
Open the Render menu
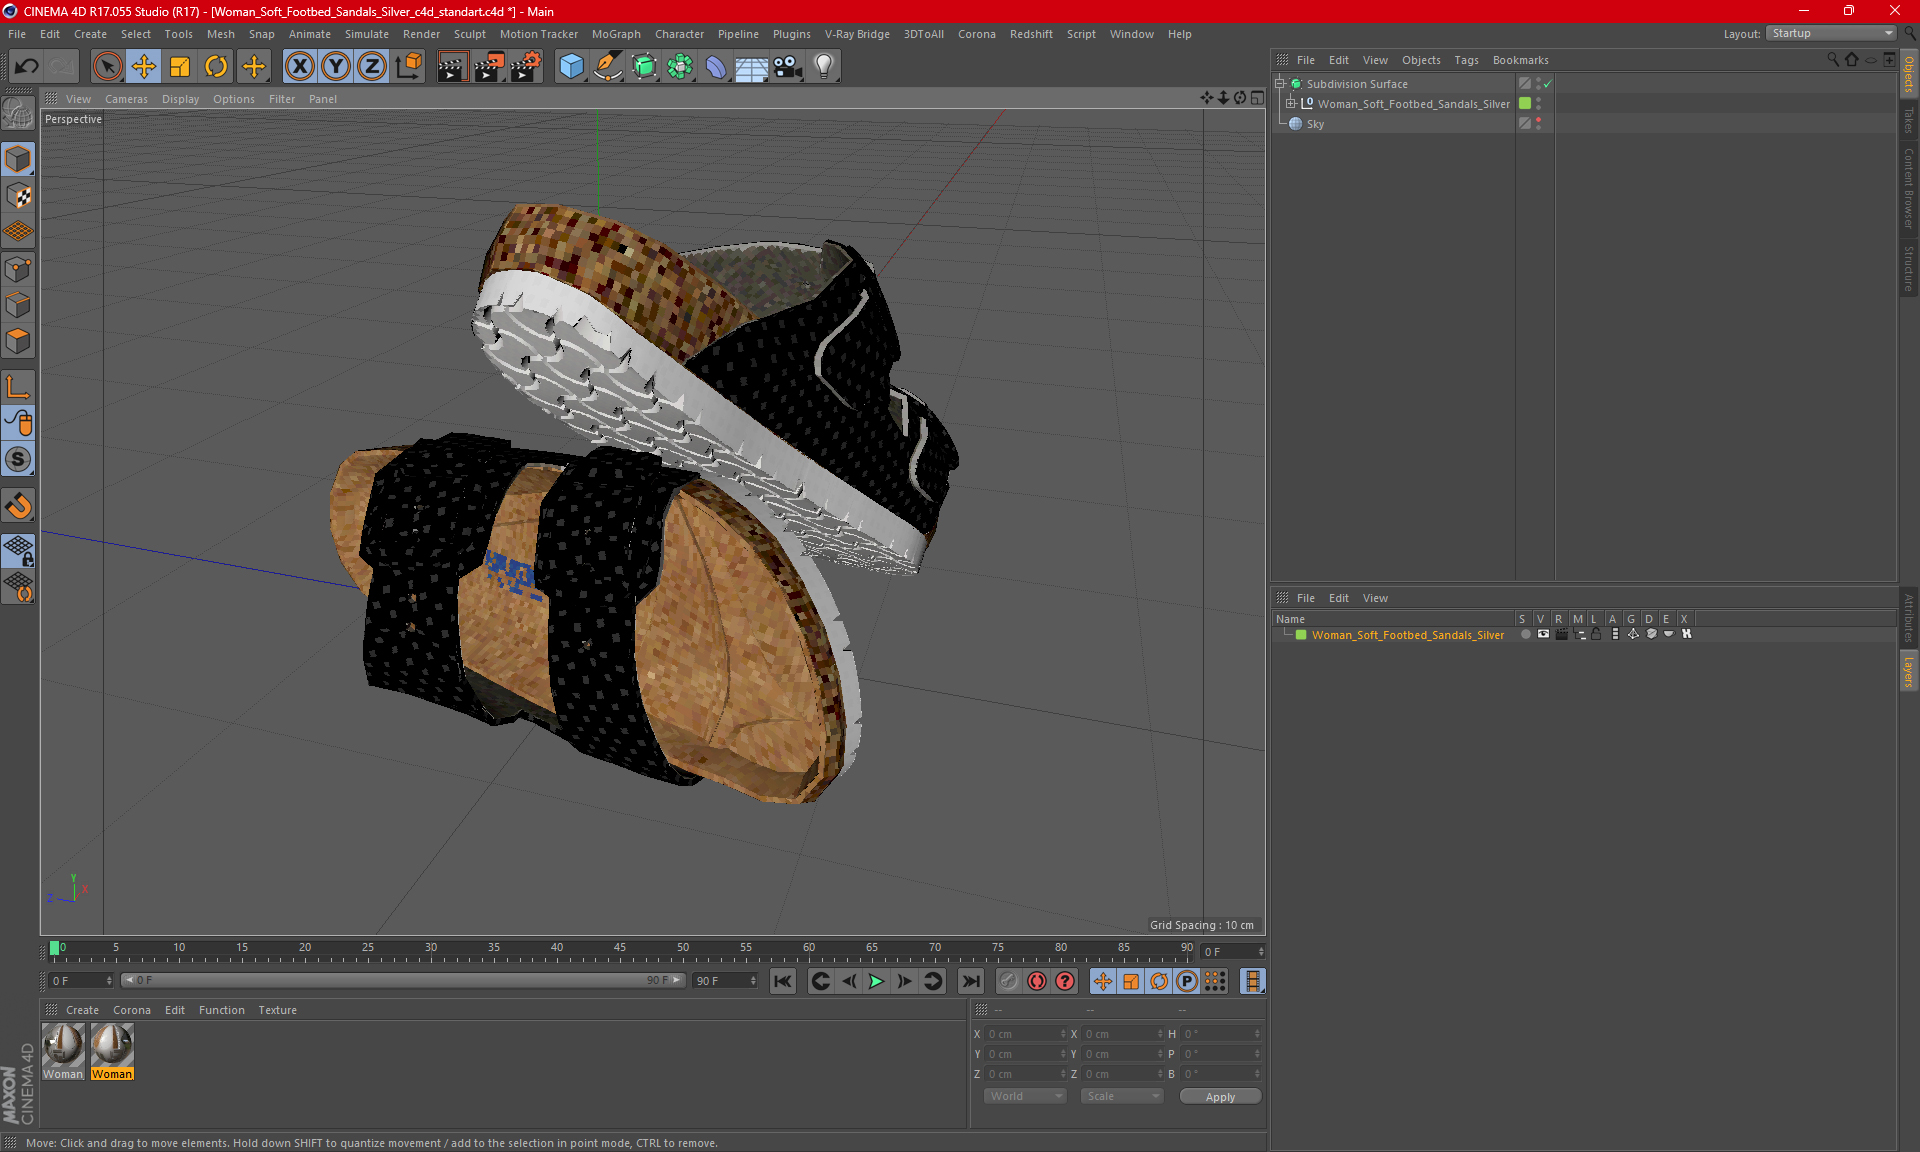(421, 34)
